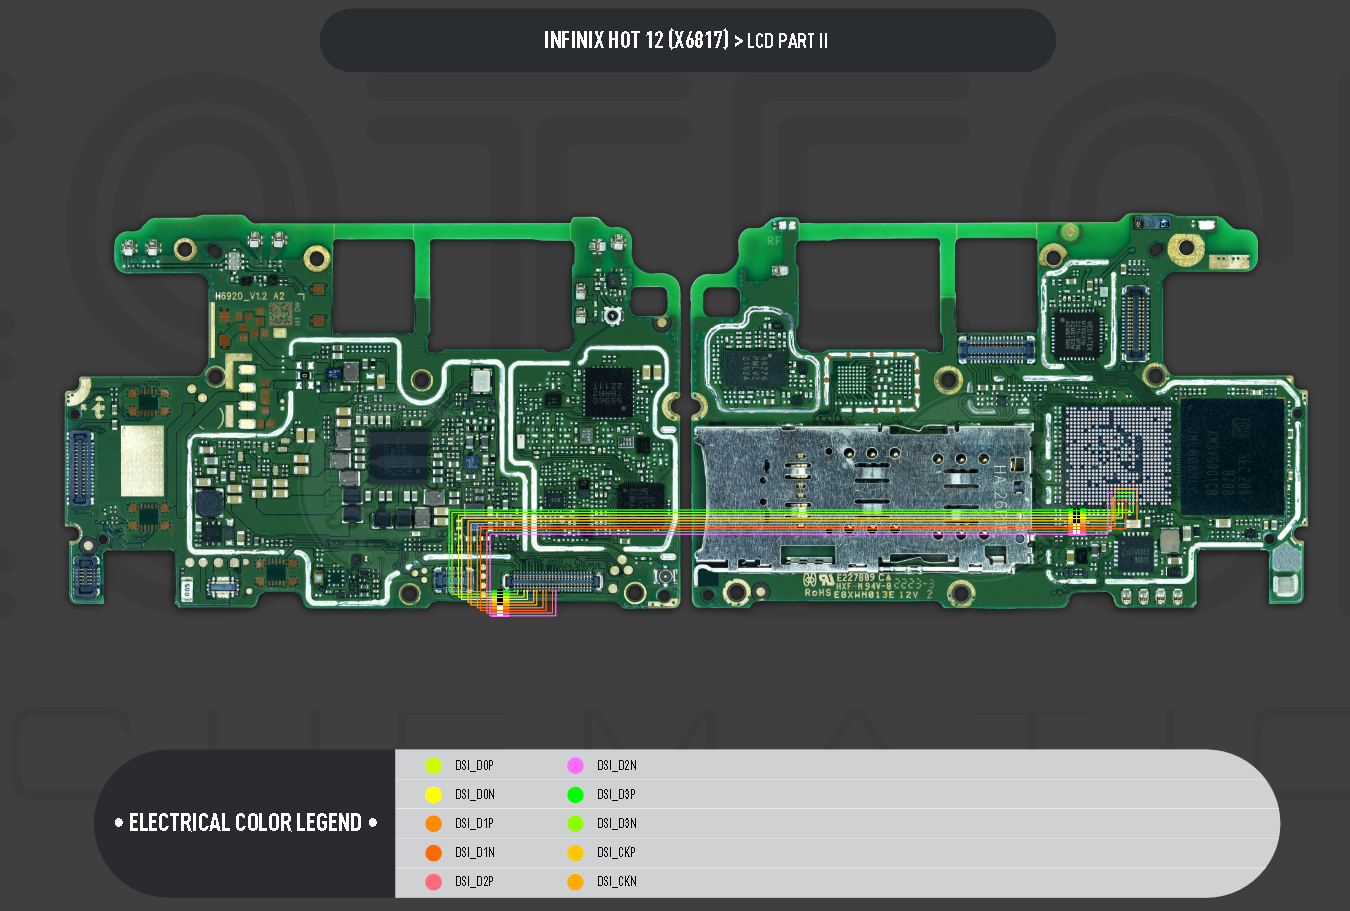Click the DSI_D3N lime swatch
The height and width of the screenshot is (911, 1350).
[x=575, y=824]
